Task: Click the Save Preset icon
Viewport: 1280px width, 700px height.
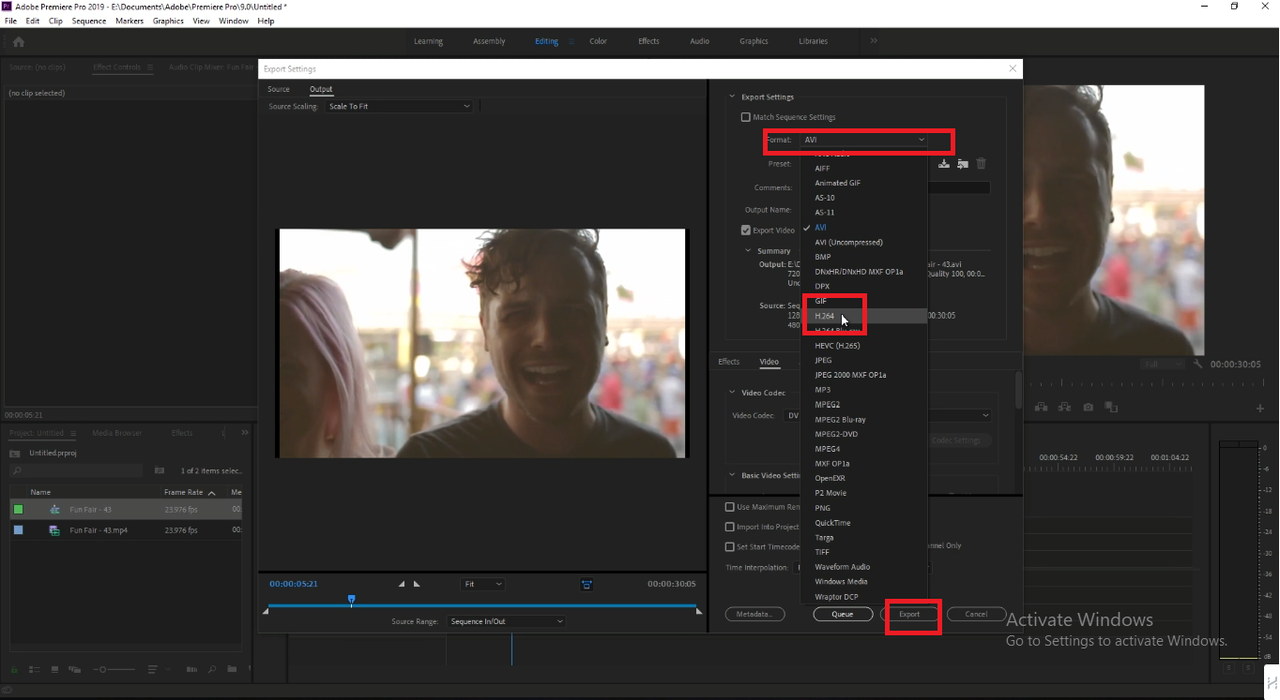Action: [944, 164]
